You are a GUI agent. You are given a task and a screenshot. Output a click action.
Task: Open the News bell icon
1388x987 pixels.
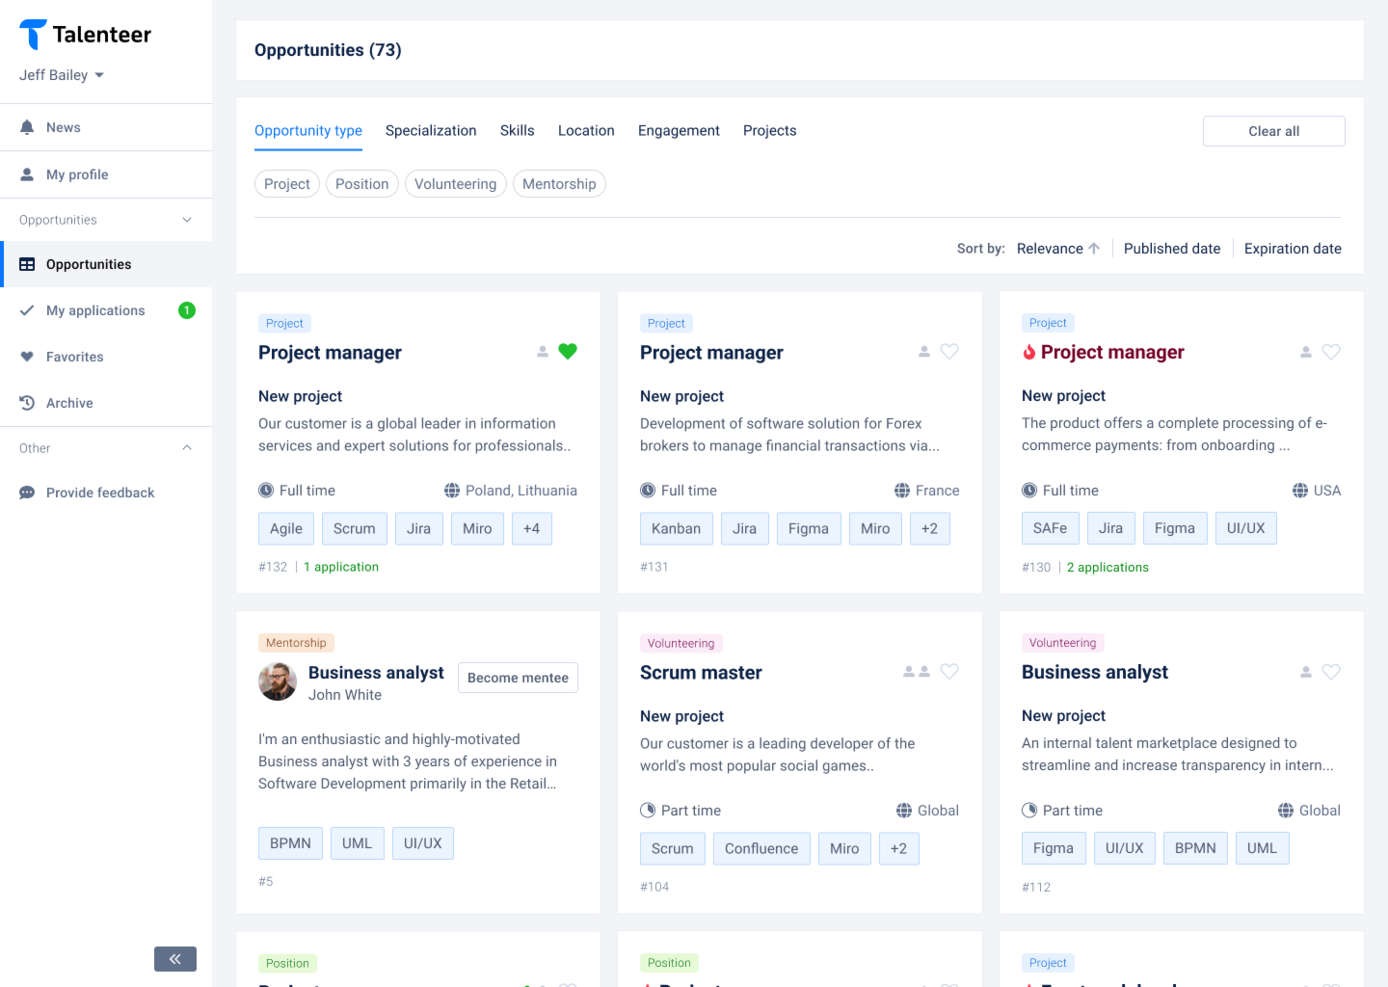point(27,127)
